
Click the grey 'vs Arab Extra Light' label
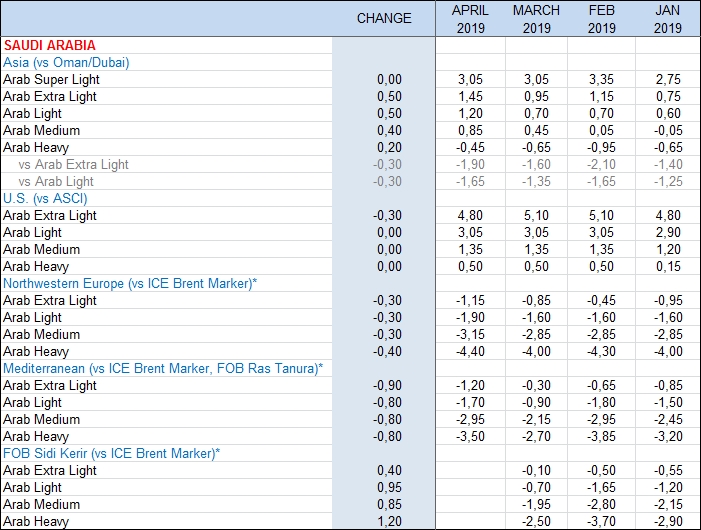[74, 164]
